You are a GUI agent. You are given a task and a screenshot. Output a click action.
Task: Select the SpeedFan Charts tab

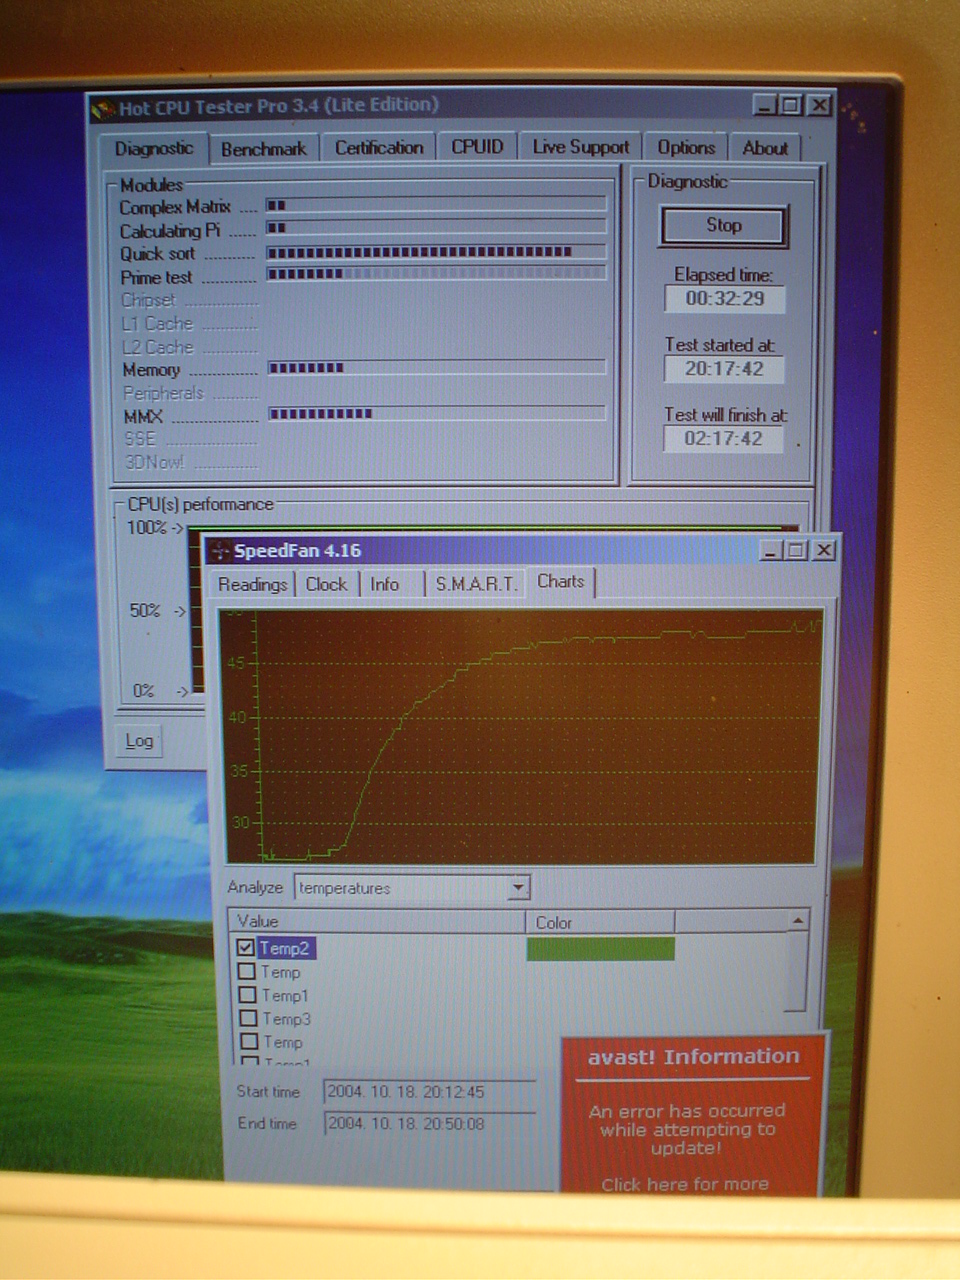click(x=560, y=581)
